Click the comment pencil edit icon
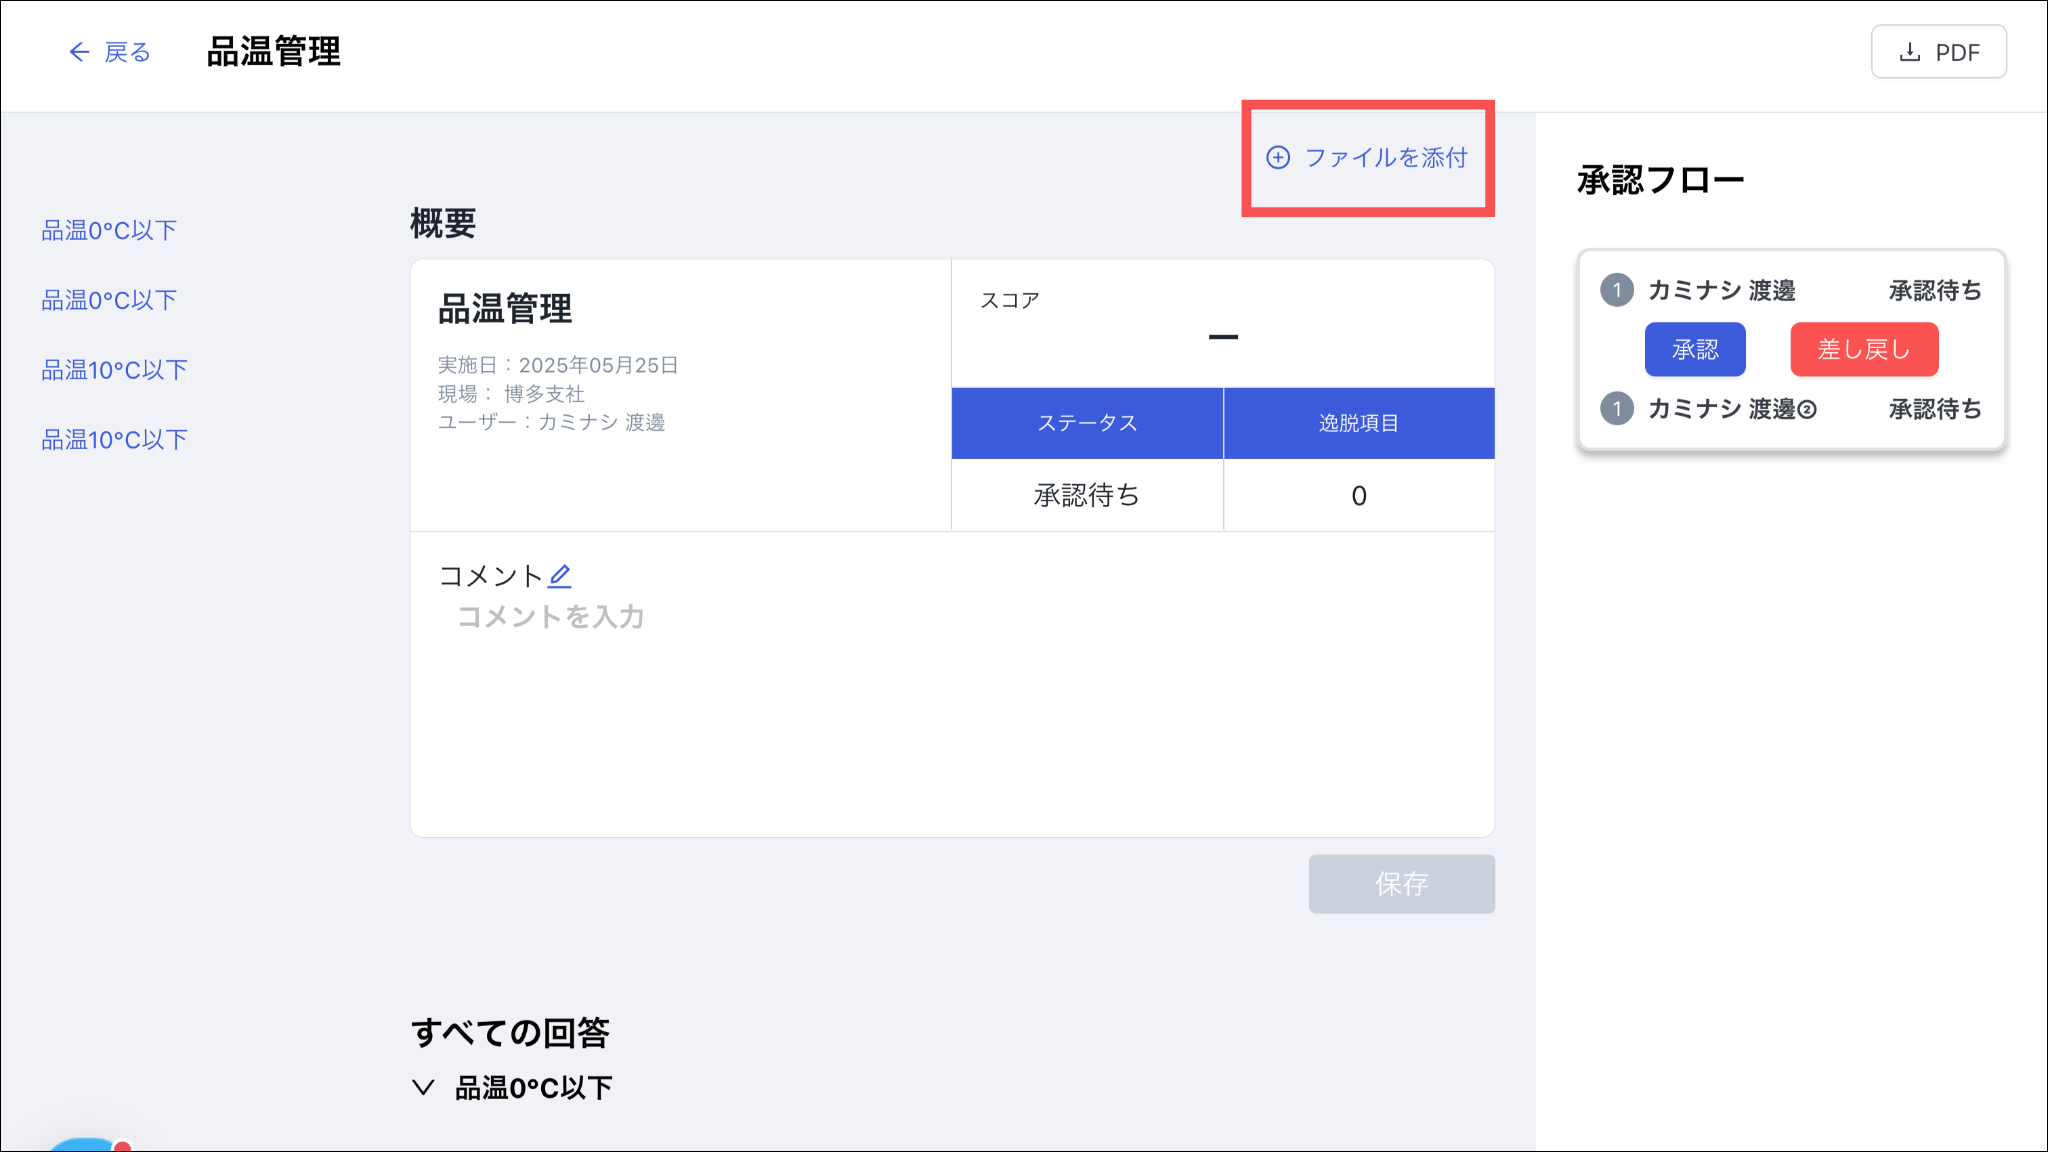The image size is (2048, 1152). coord(560,576)
